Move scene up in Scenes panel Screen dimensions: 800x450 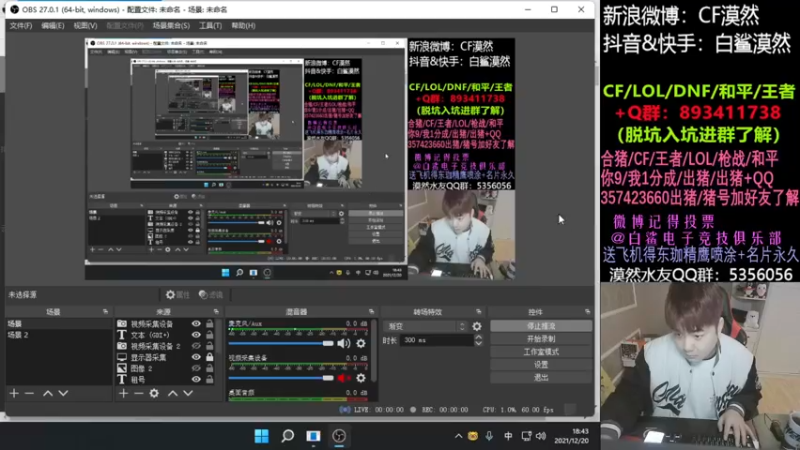47,393
